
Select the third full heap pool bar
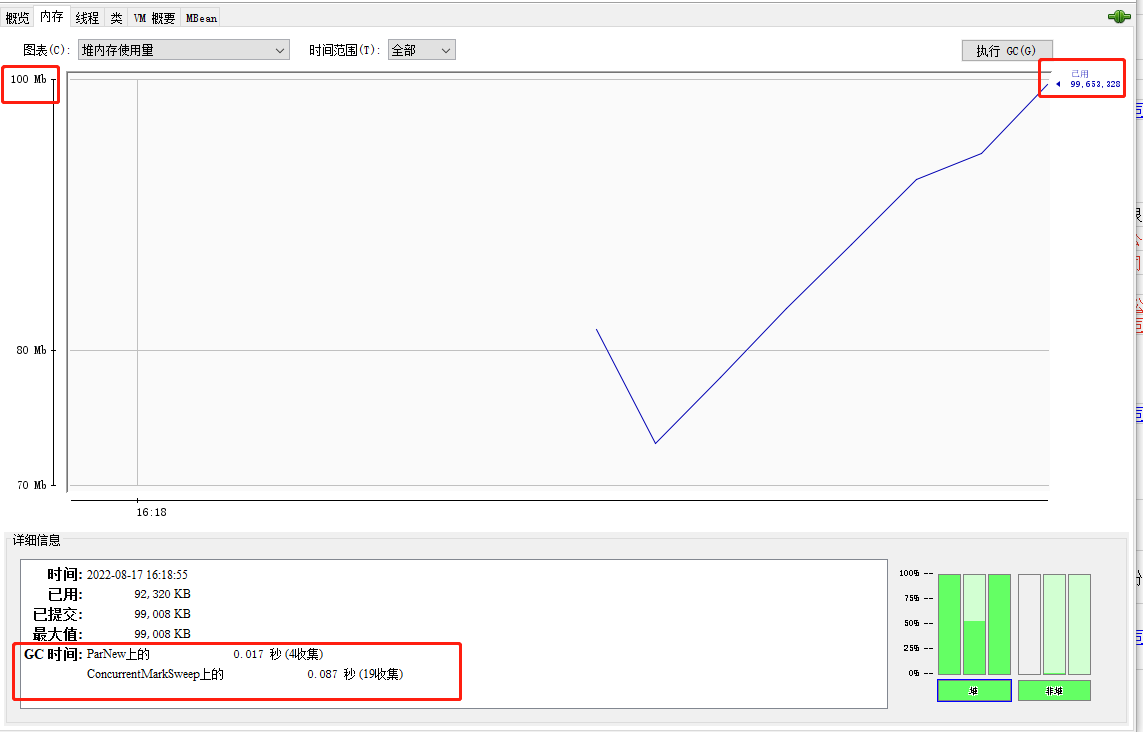(999, 624)
